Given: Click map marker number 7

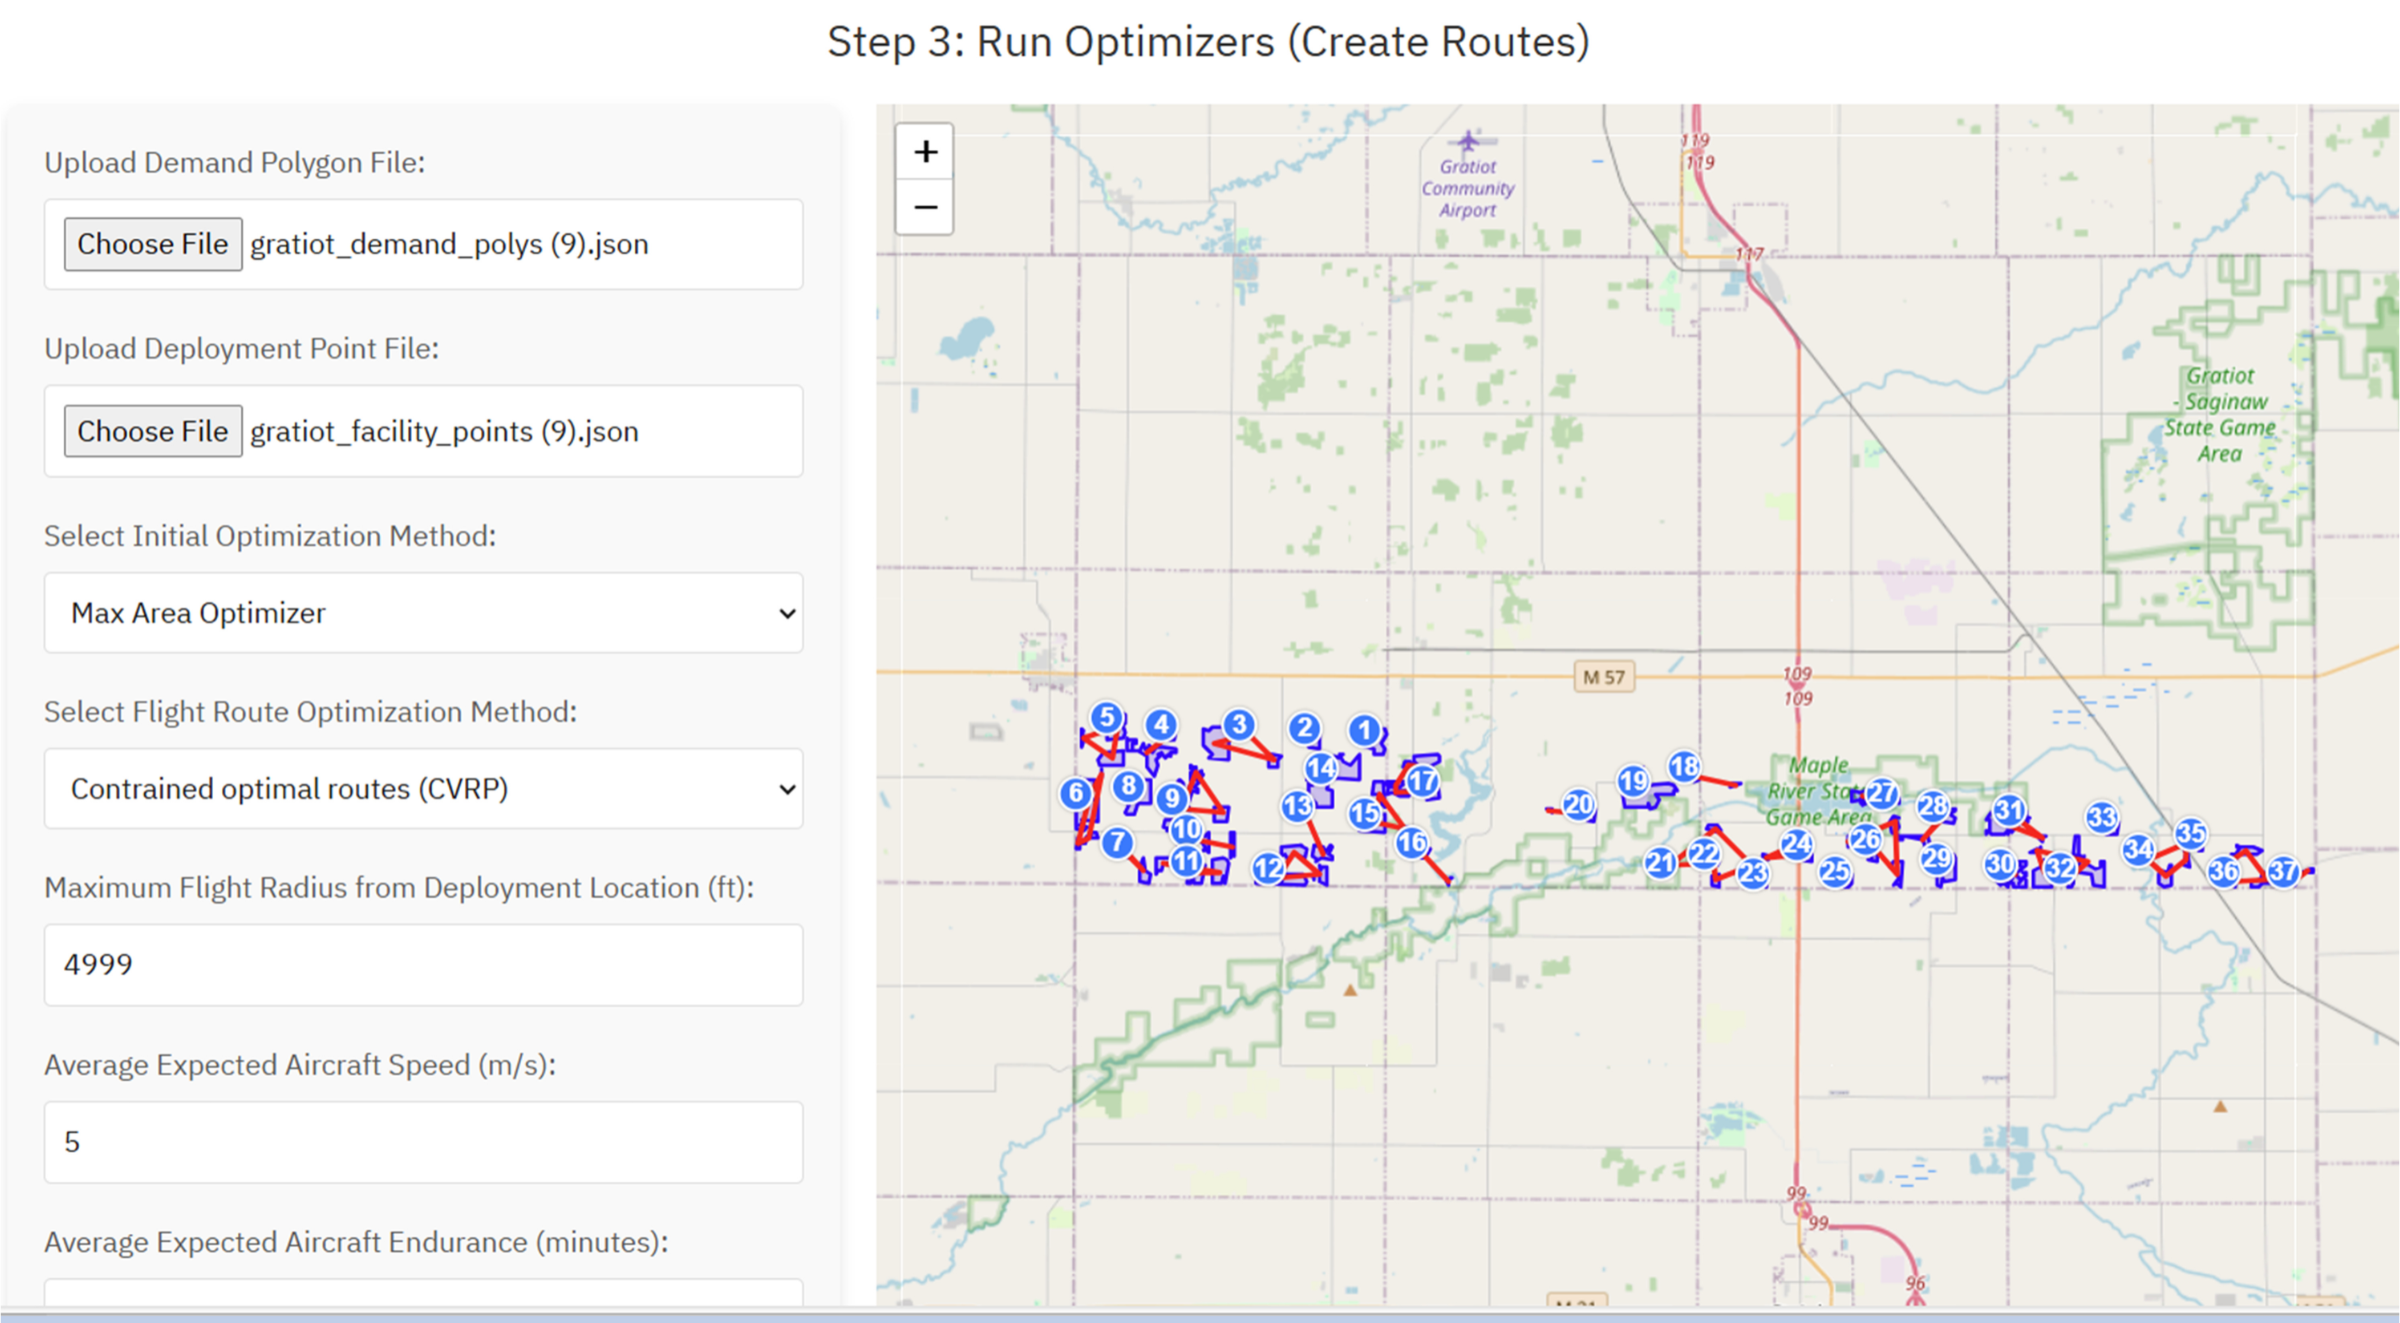Looking at the screenshot, I should click(x=1117, y=842).
